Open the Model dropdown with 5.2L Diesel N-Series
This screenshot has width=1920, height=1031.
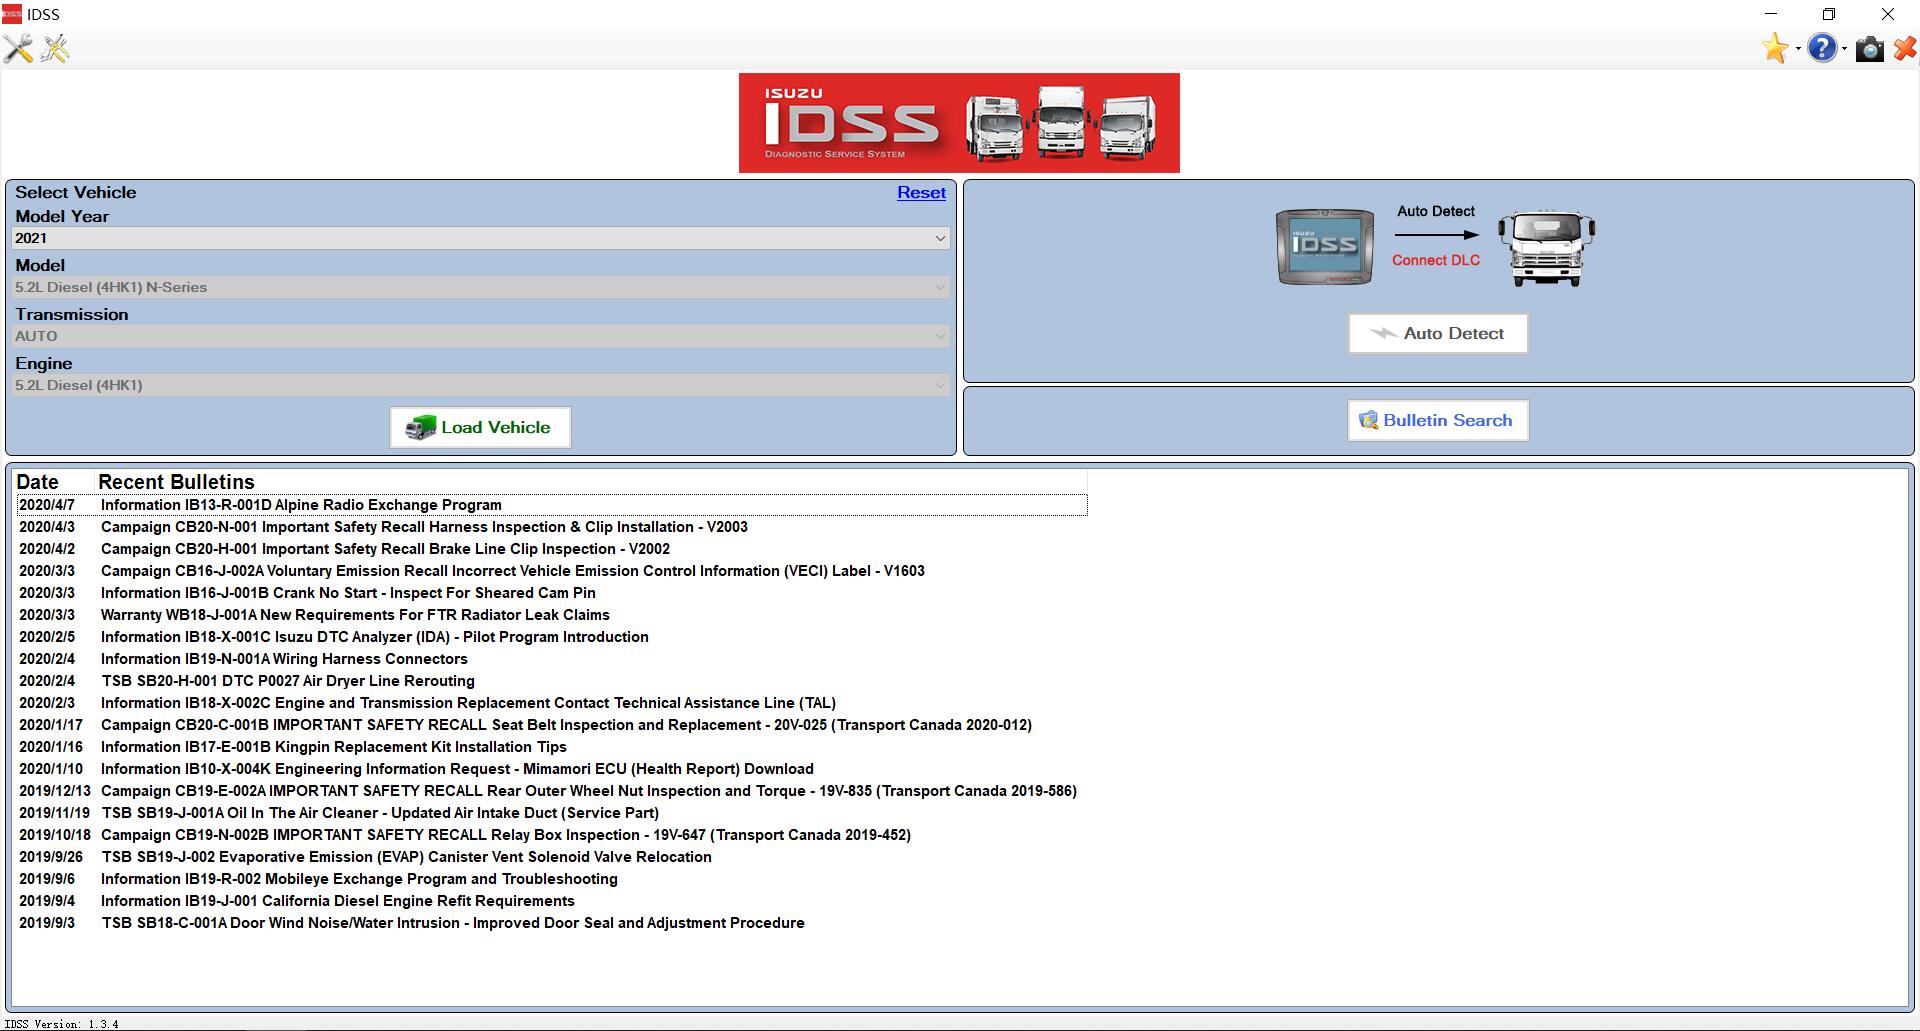pos(480,287)
